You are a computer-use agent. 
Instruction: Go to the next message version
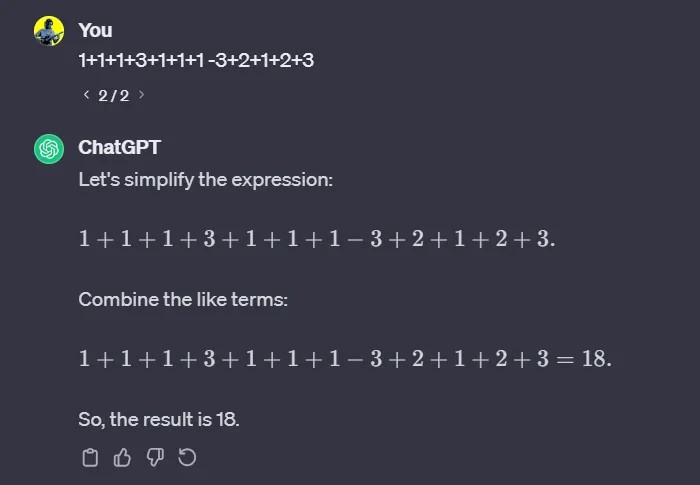(141, 95)
